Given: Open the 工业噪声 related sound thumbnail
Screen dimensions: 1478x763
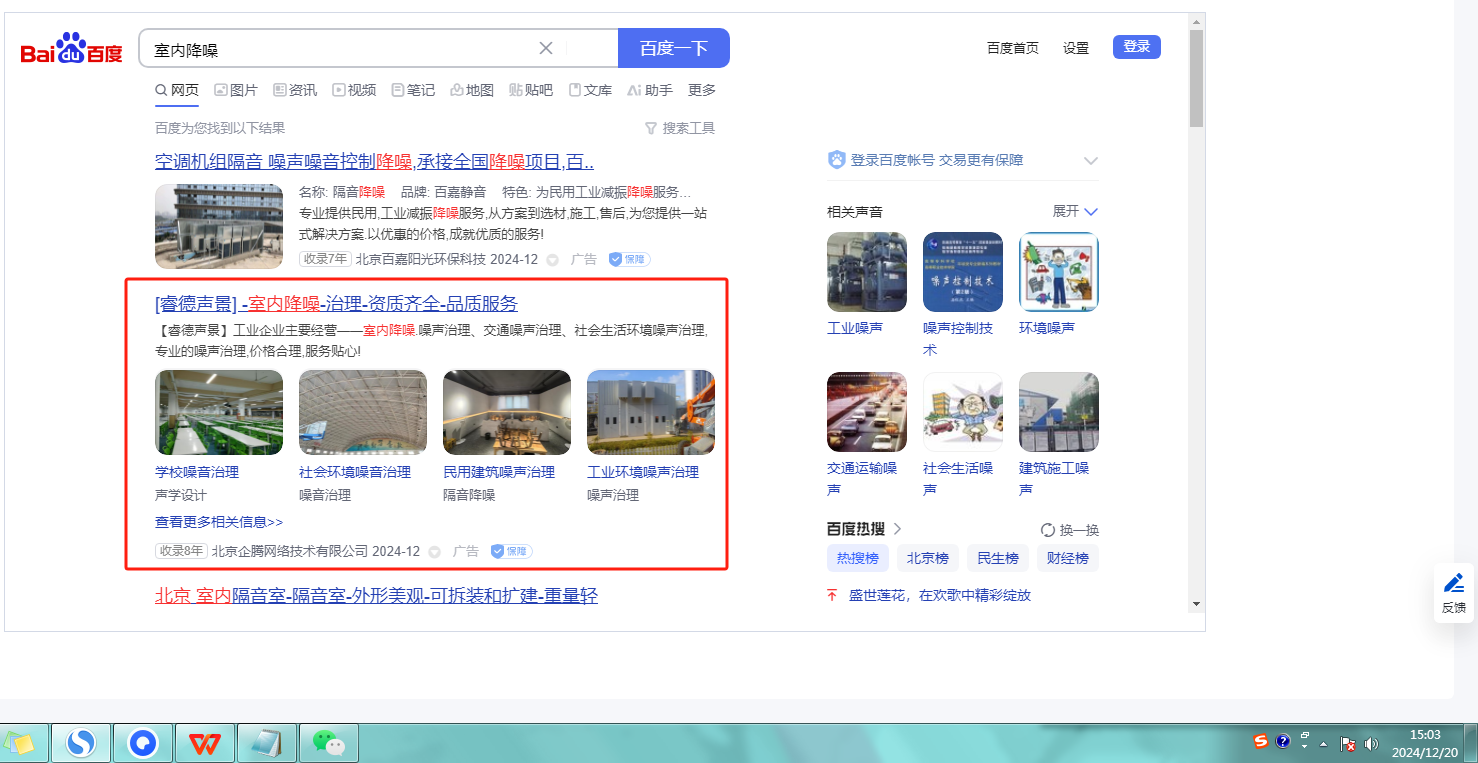Looking at the screenshot, I should pyautogui.click(x=867, y=272).
